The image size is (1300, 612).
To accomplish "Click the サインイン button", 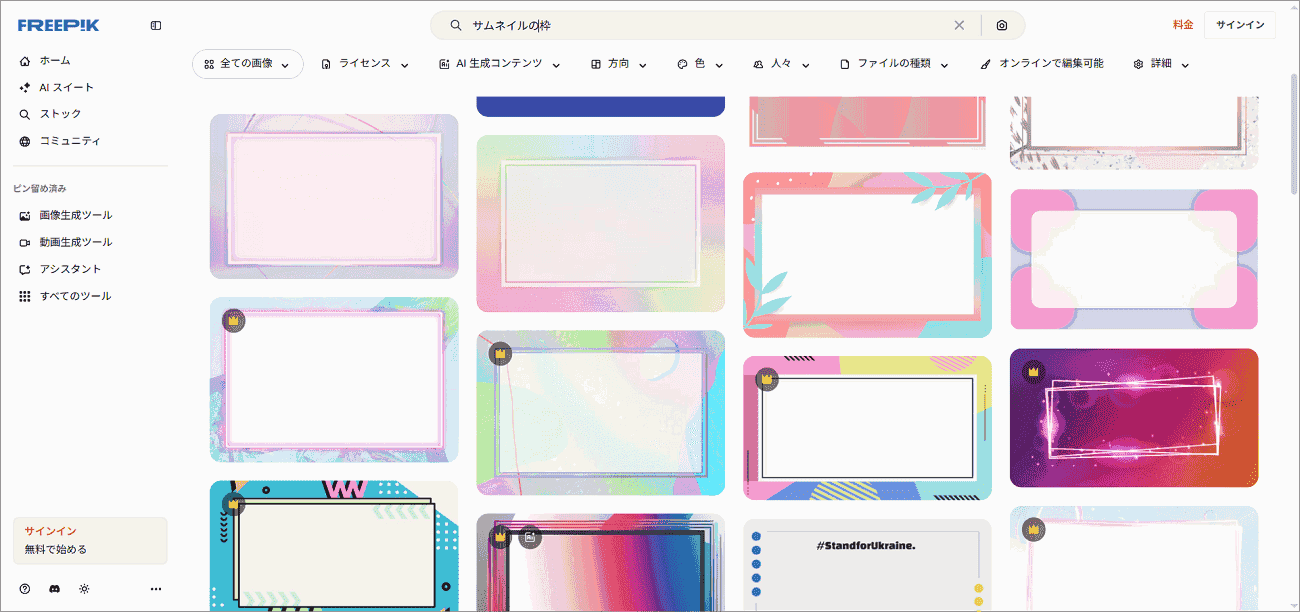I will (x=1239, y=24).
